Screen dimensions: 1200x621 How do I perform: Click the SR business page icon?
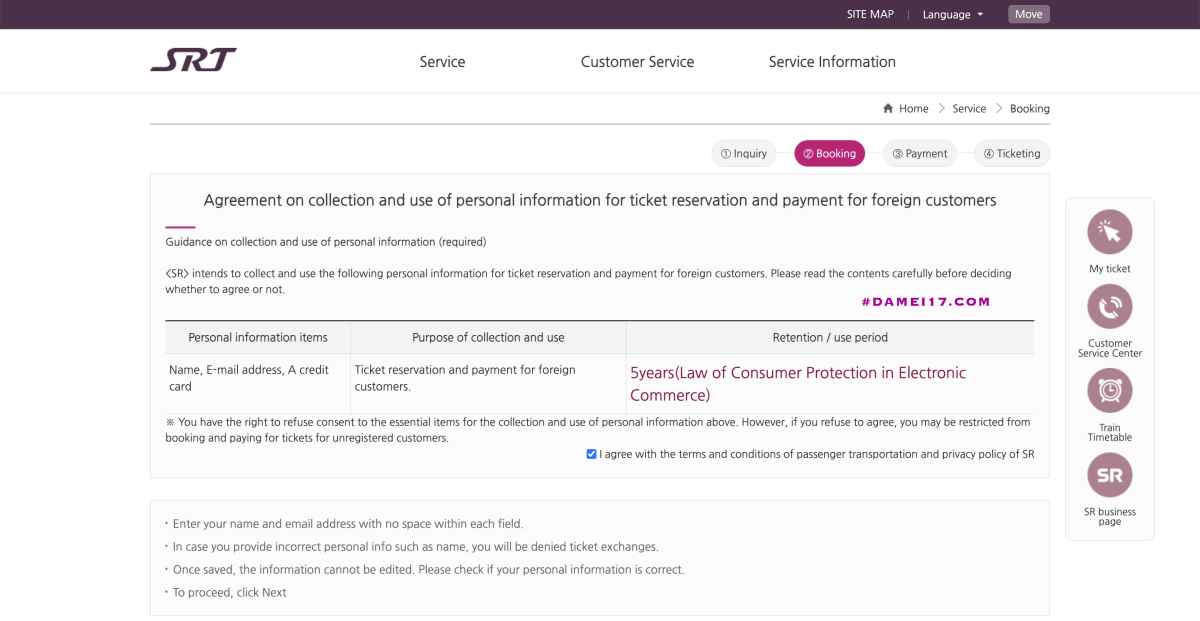tap(1109, 476)
